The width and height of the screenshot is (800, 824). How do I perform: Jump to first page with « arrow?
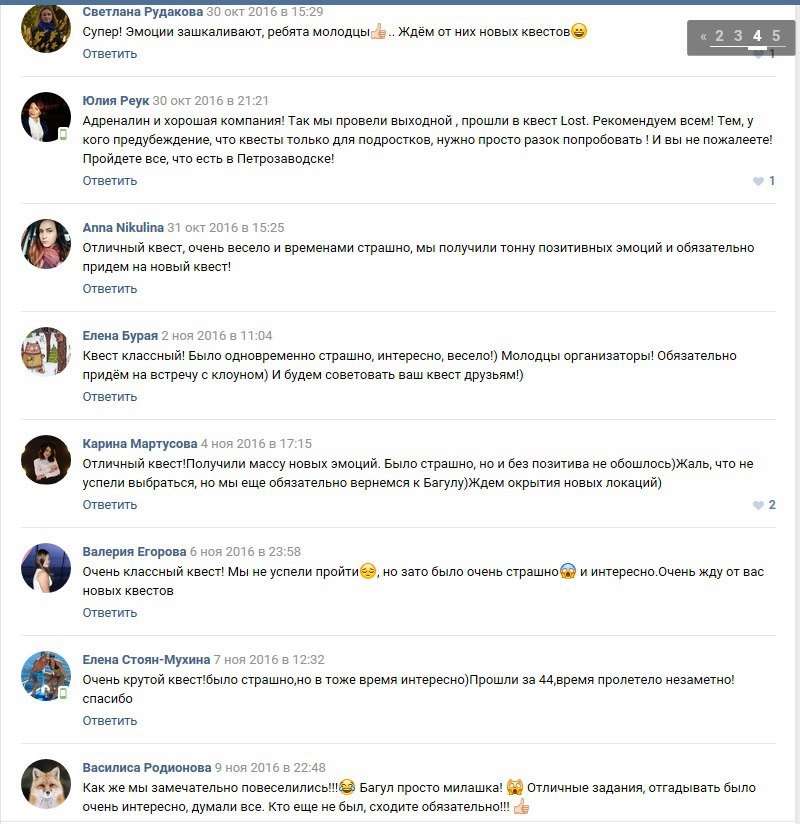pyautogui.click(x=703, y=36)
